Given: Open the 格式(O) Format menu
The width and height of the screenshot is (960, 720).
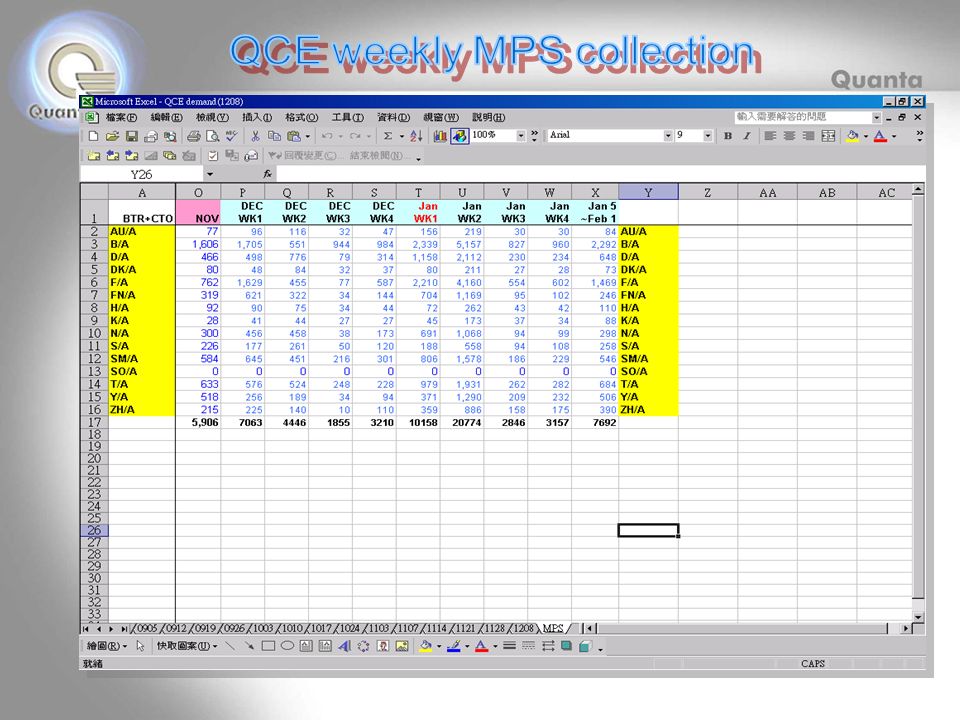Looking at the screenshot, I should [302, 118].
